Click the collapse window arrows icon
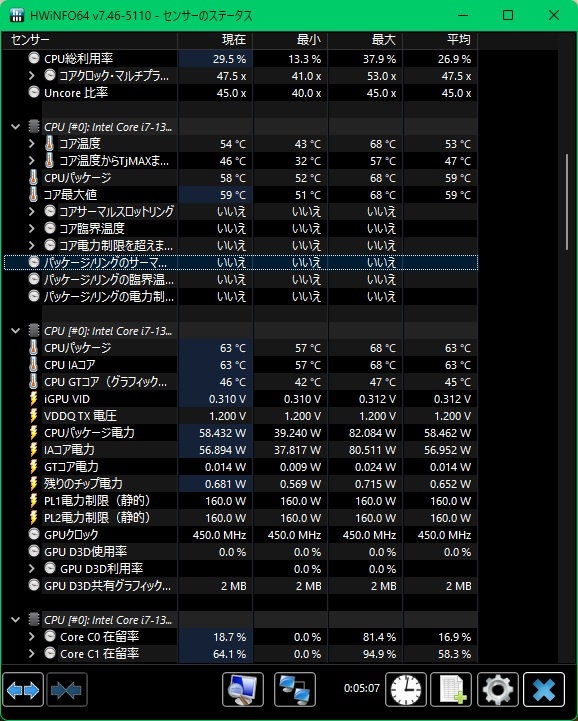Viewport: 578px width, 721px height. 67,689
